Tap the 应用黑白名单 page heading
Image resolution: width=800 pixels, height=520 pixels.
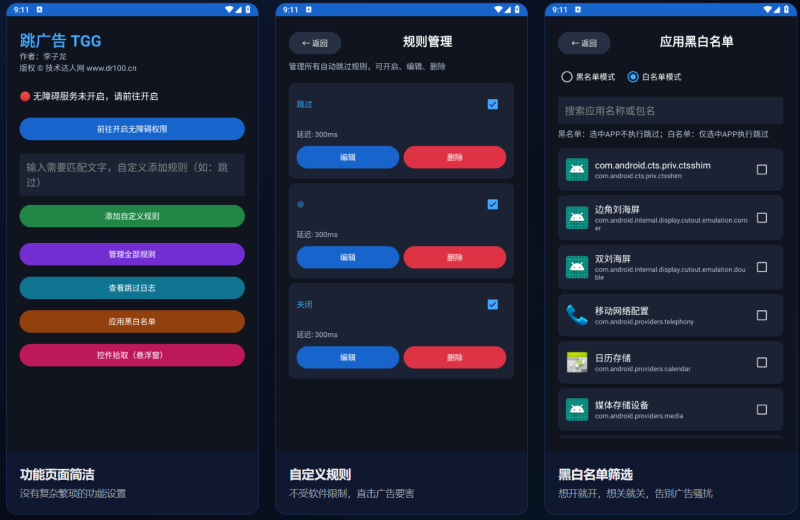click(696, 42)
